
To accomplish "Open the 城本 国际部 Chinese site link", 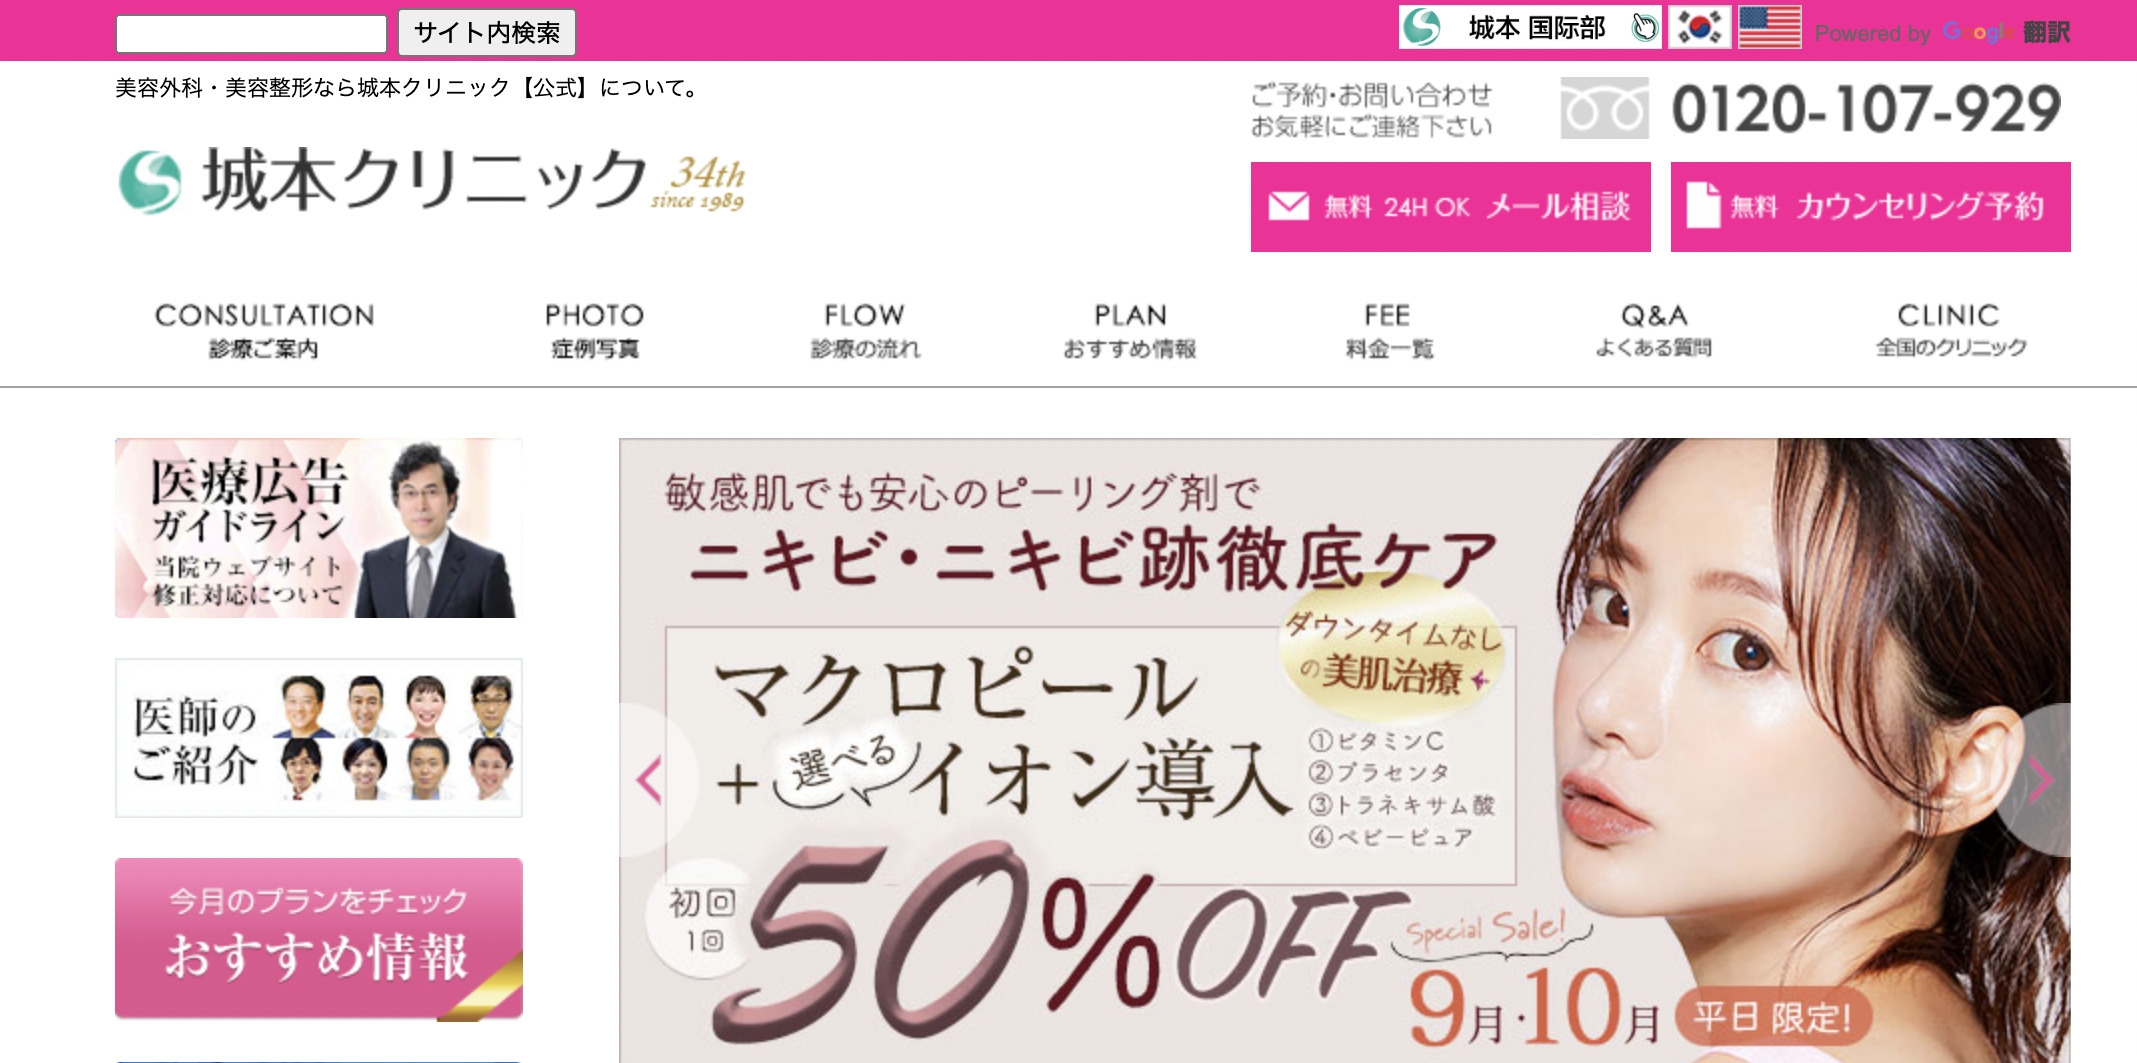I will (1529, 28).
